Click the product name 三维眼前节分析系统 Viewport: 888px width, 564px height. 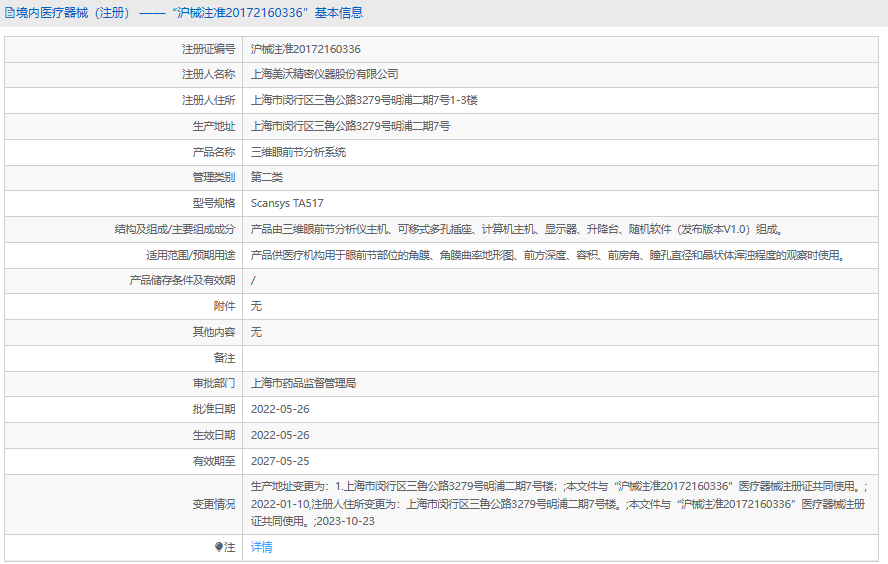[298, 152]
